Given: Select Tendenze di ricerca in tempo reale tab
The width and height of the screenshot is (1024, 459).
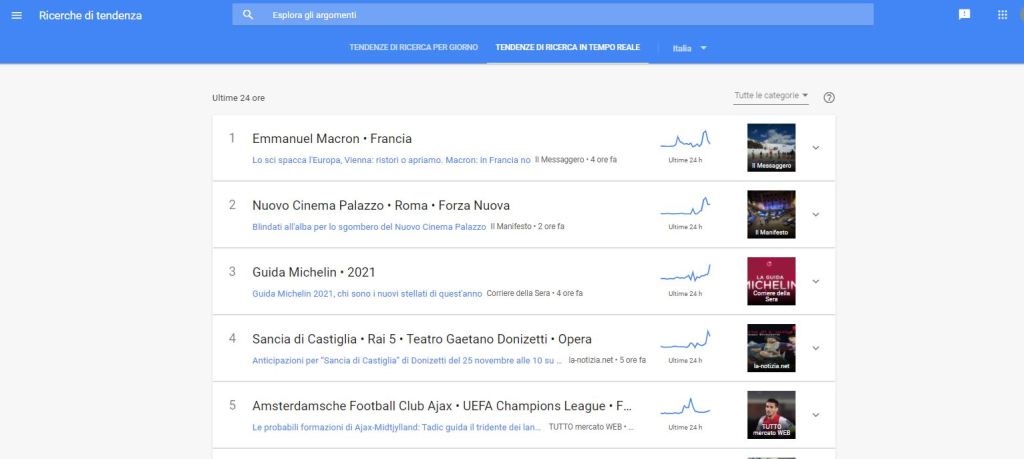Looking at the screenshot, I should (567, 47).
